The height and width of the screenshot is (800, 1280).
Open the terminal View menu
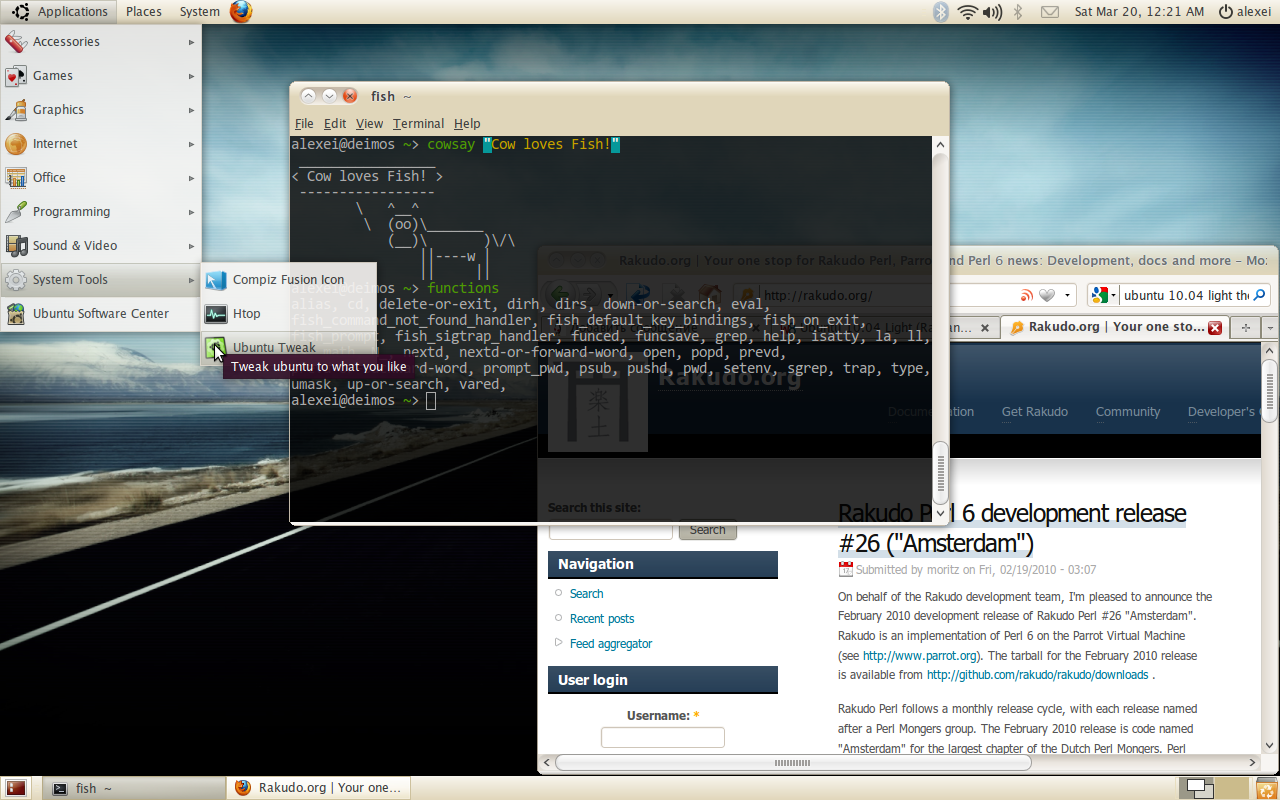[369, 124]
